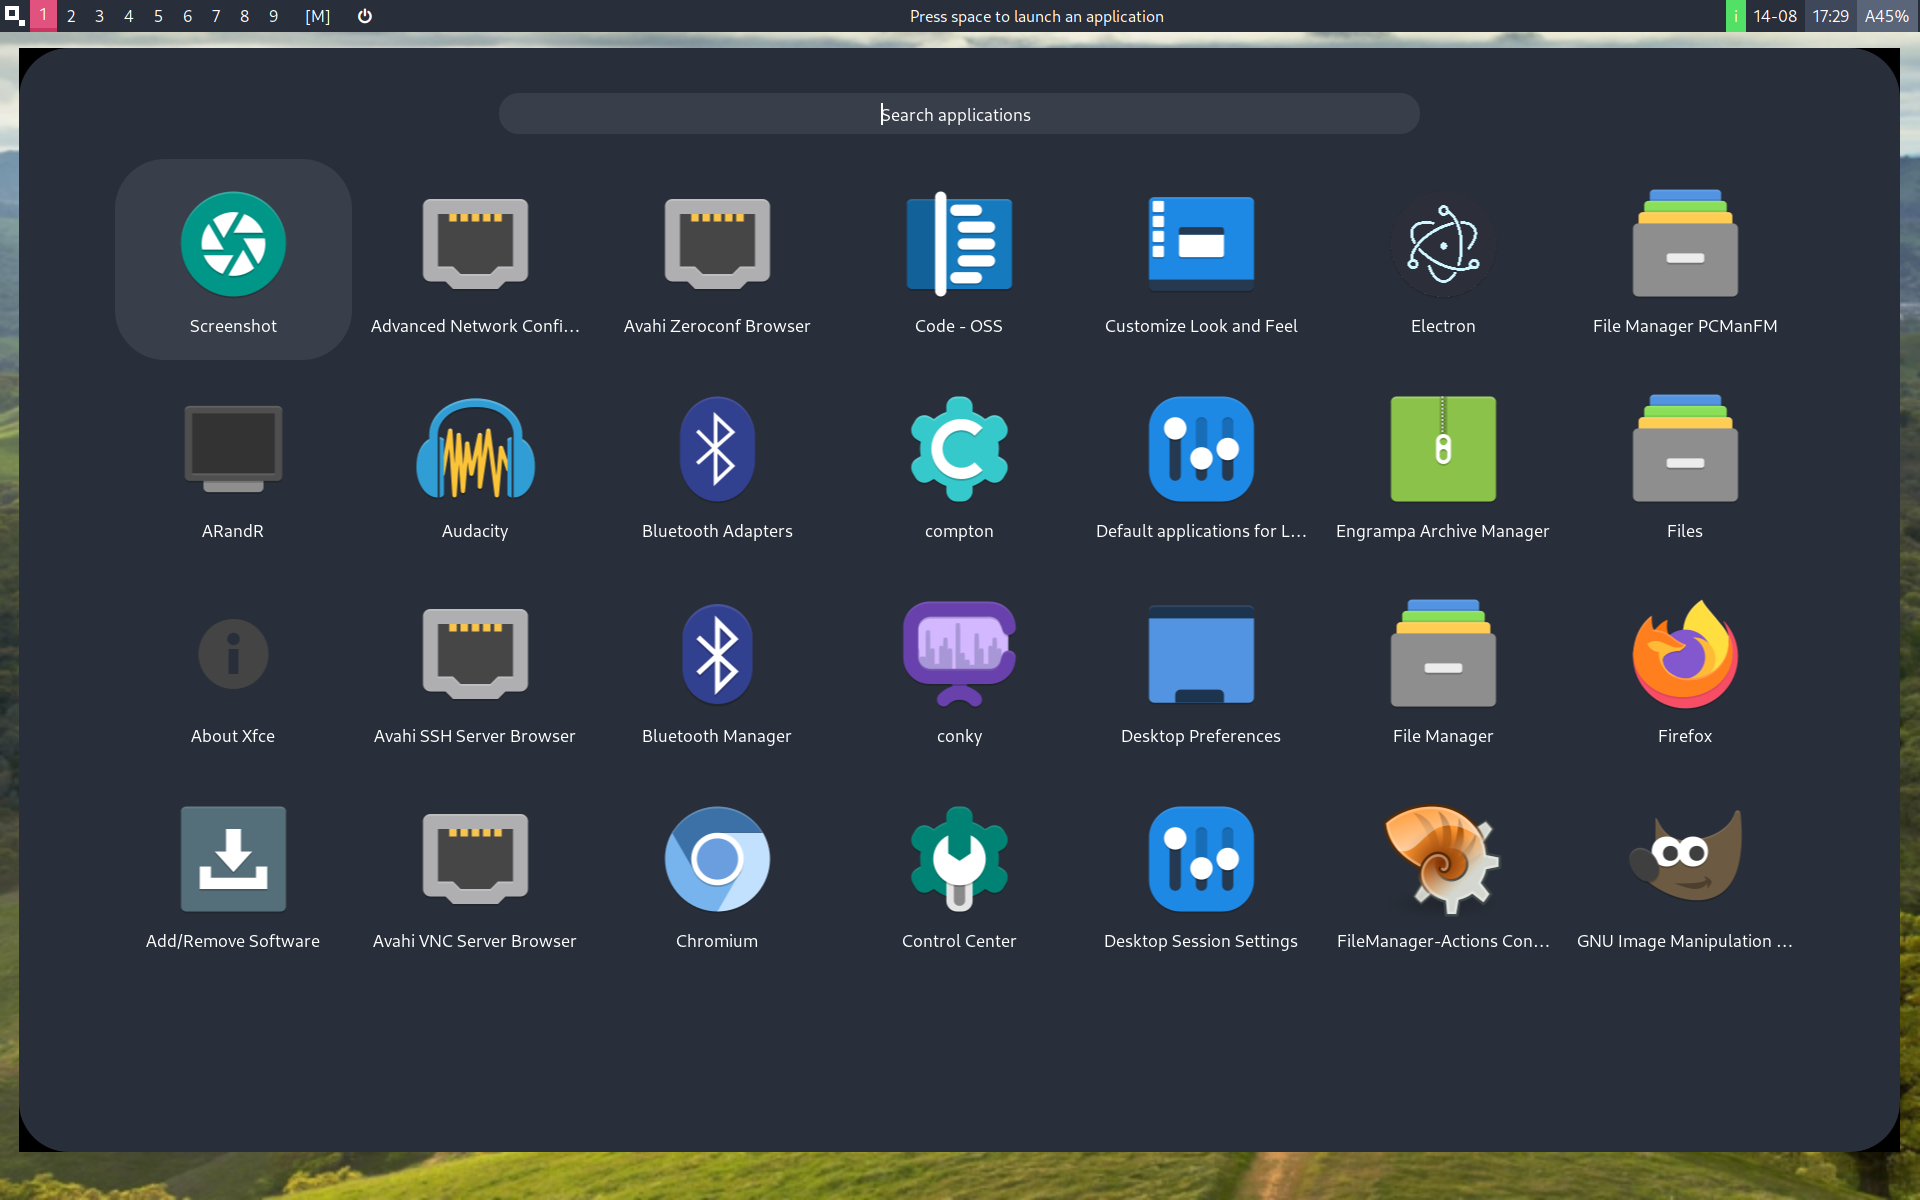Click the power icon in top bar
This screenshot has width=1920, height=1200.
365,16
